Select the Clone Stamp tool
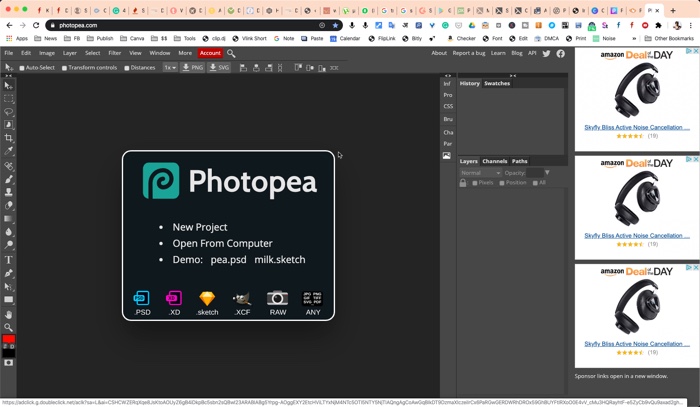Screen dimensions: 700x407 pyautogui.click(x=8, y=192)
